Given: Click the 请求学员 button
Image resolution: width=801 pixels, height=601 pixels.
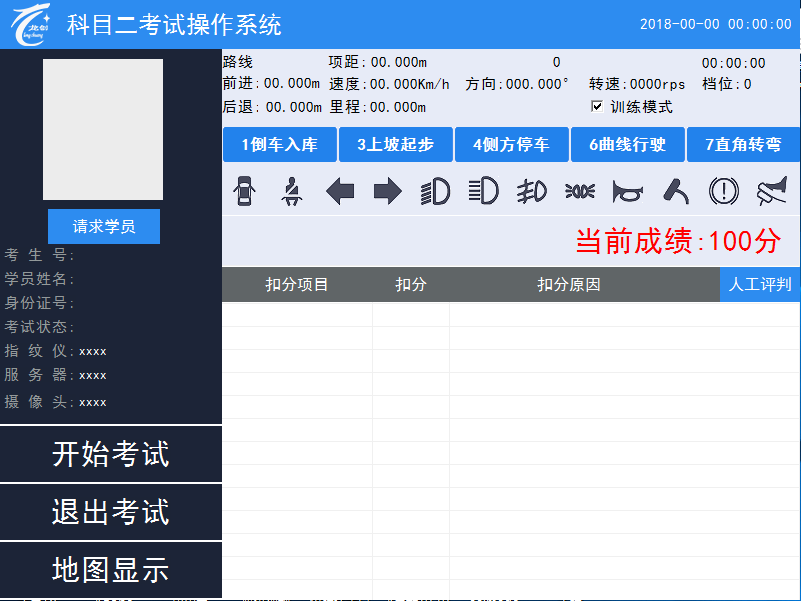Looking at the screenshot, I should pyautogui.click(x=104, y=227).
